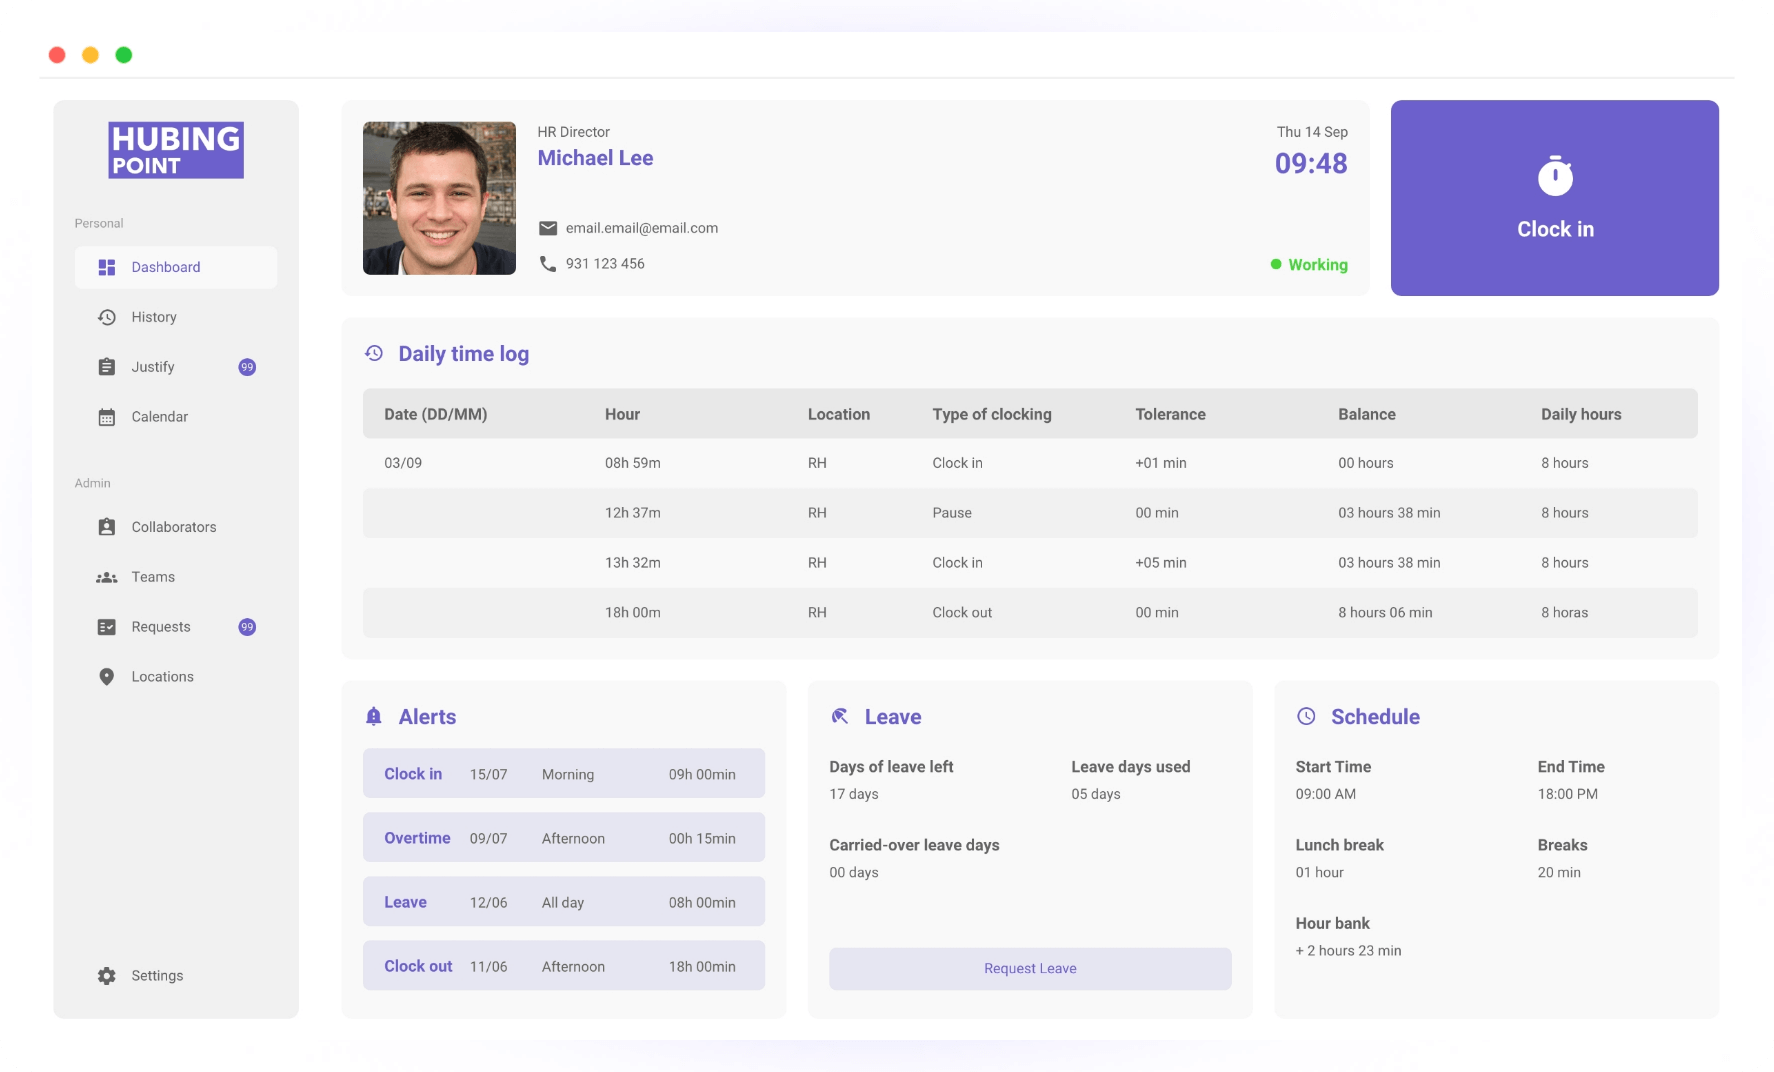This screenshot has height=1072, width=1774.
Task: Go to the Justify section
Action: [176, 367]
